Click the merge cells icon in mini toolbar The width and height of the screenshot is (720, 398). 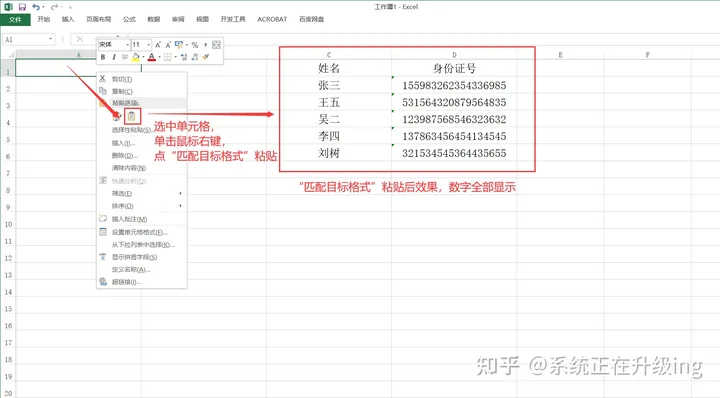216,45
